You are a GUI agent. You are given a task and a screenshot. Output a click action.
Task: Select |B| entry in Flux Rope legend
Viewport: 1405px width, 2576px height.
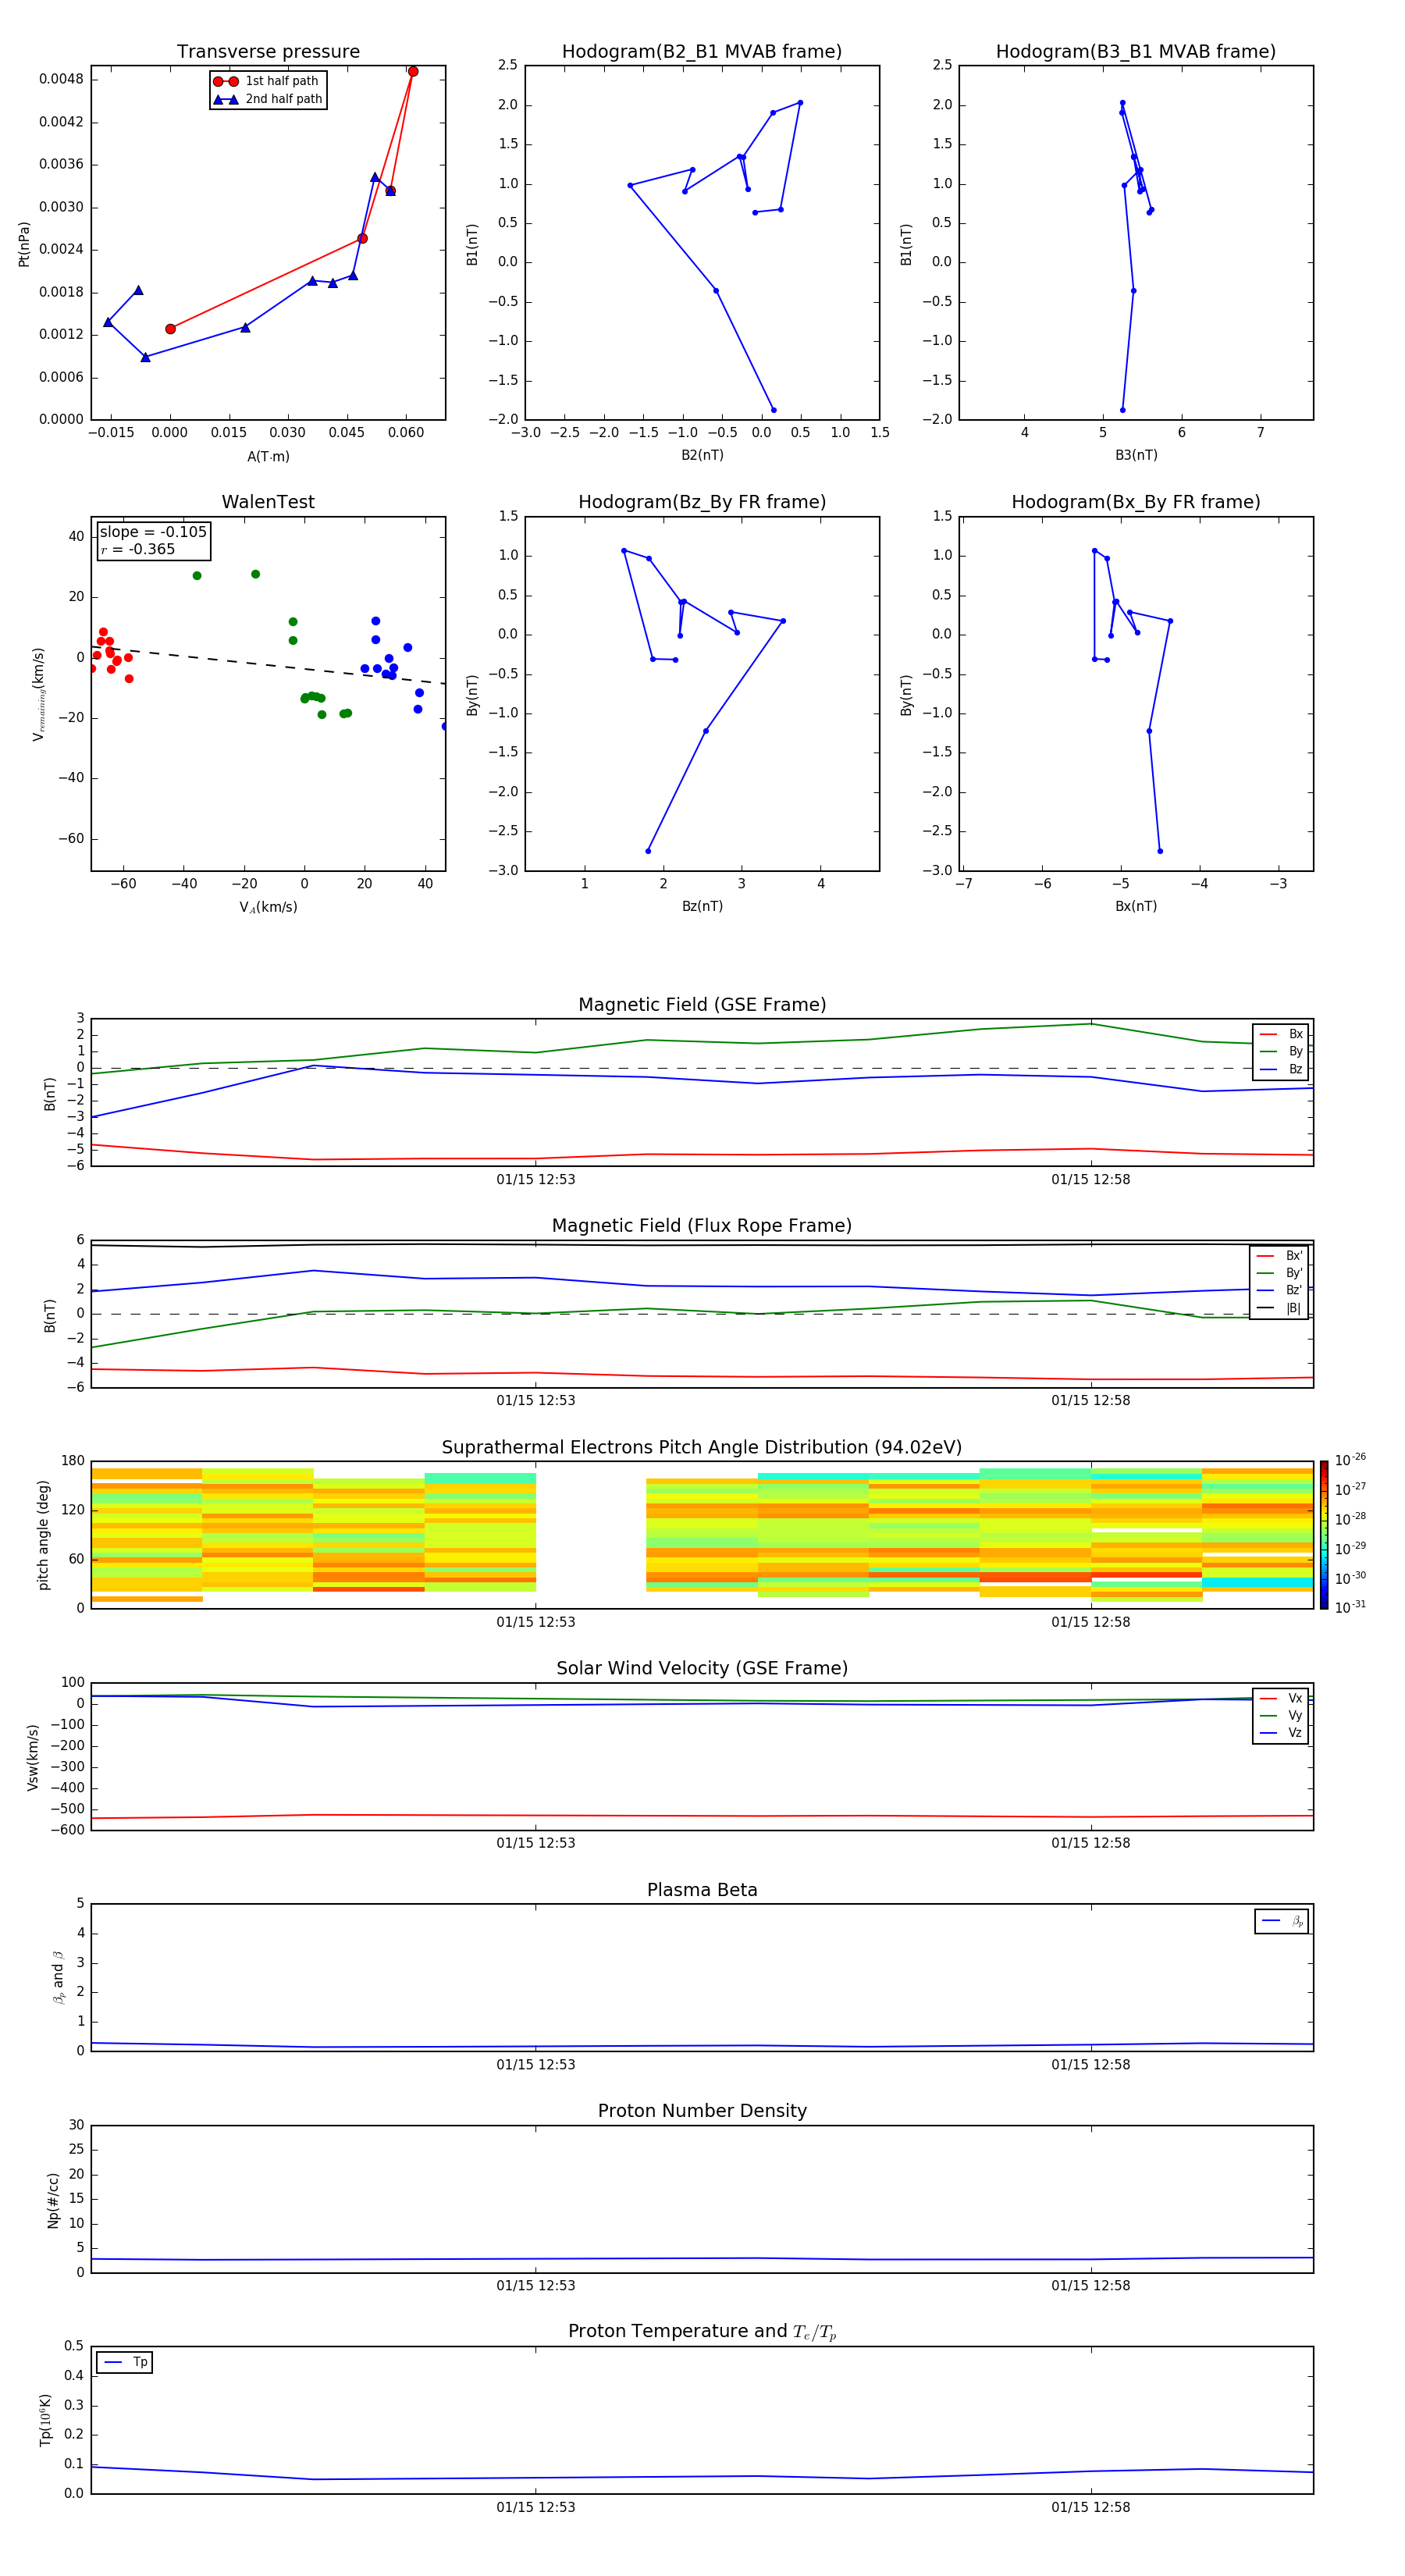click(1279, 1308)
